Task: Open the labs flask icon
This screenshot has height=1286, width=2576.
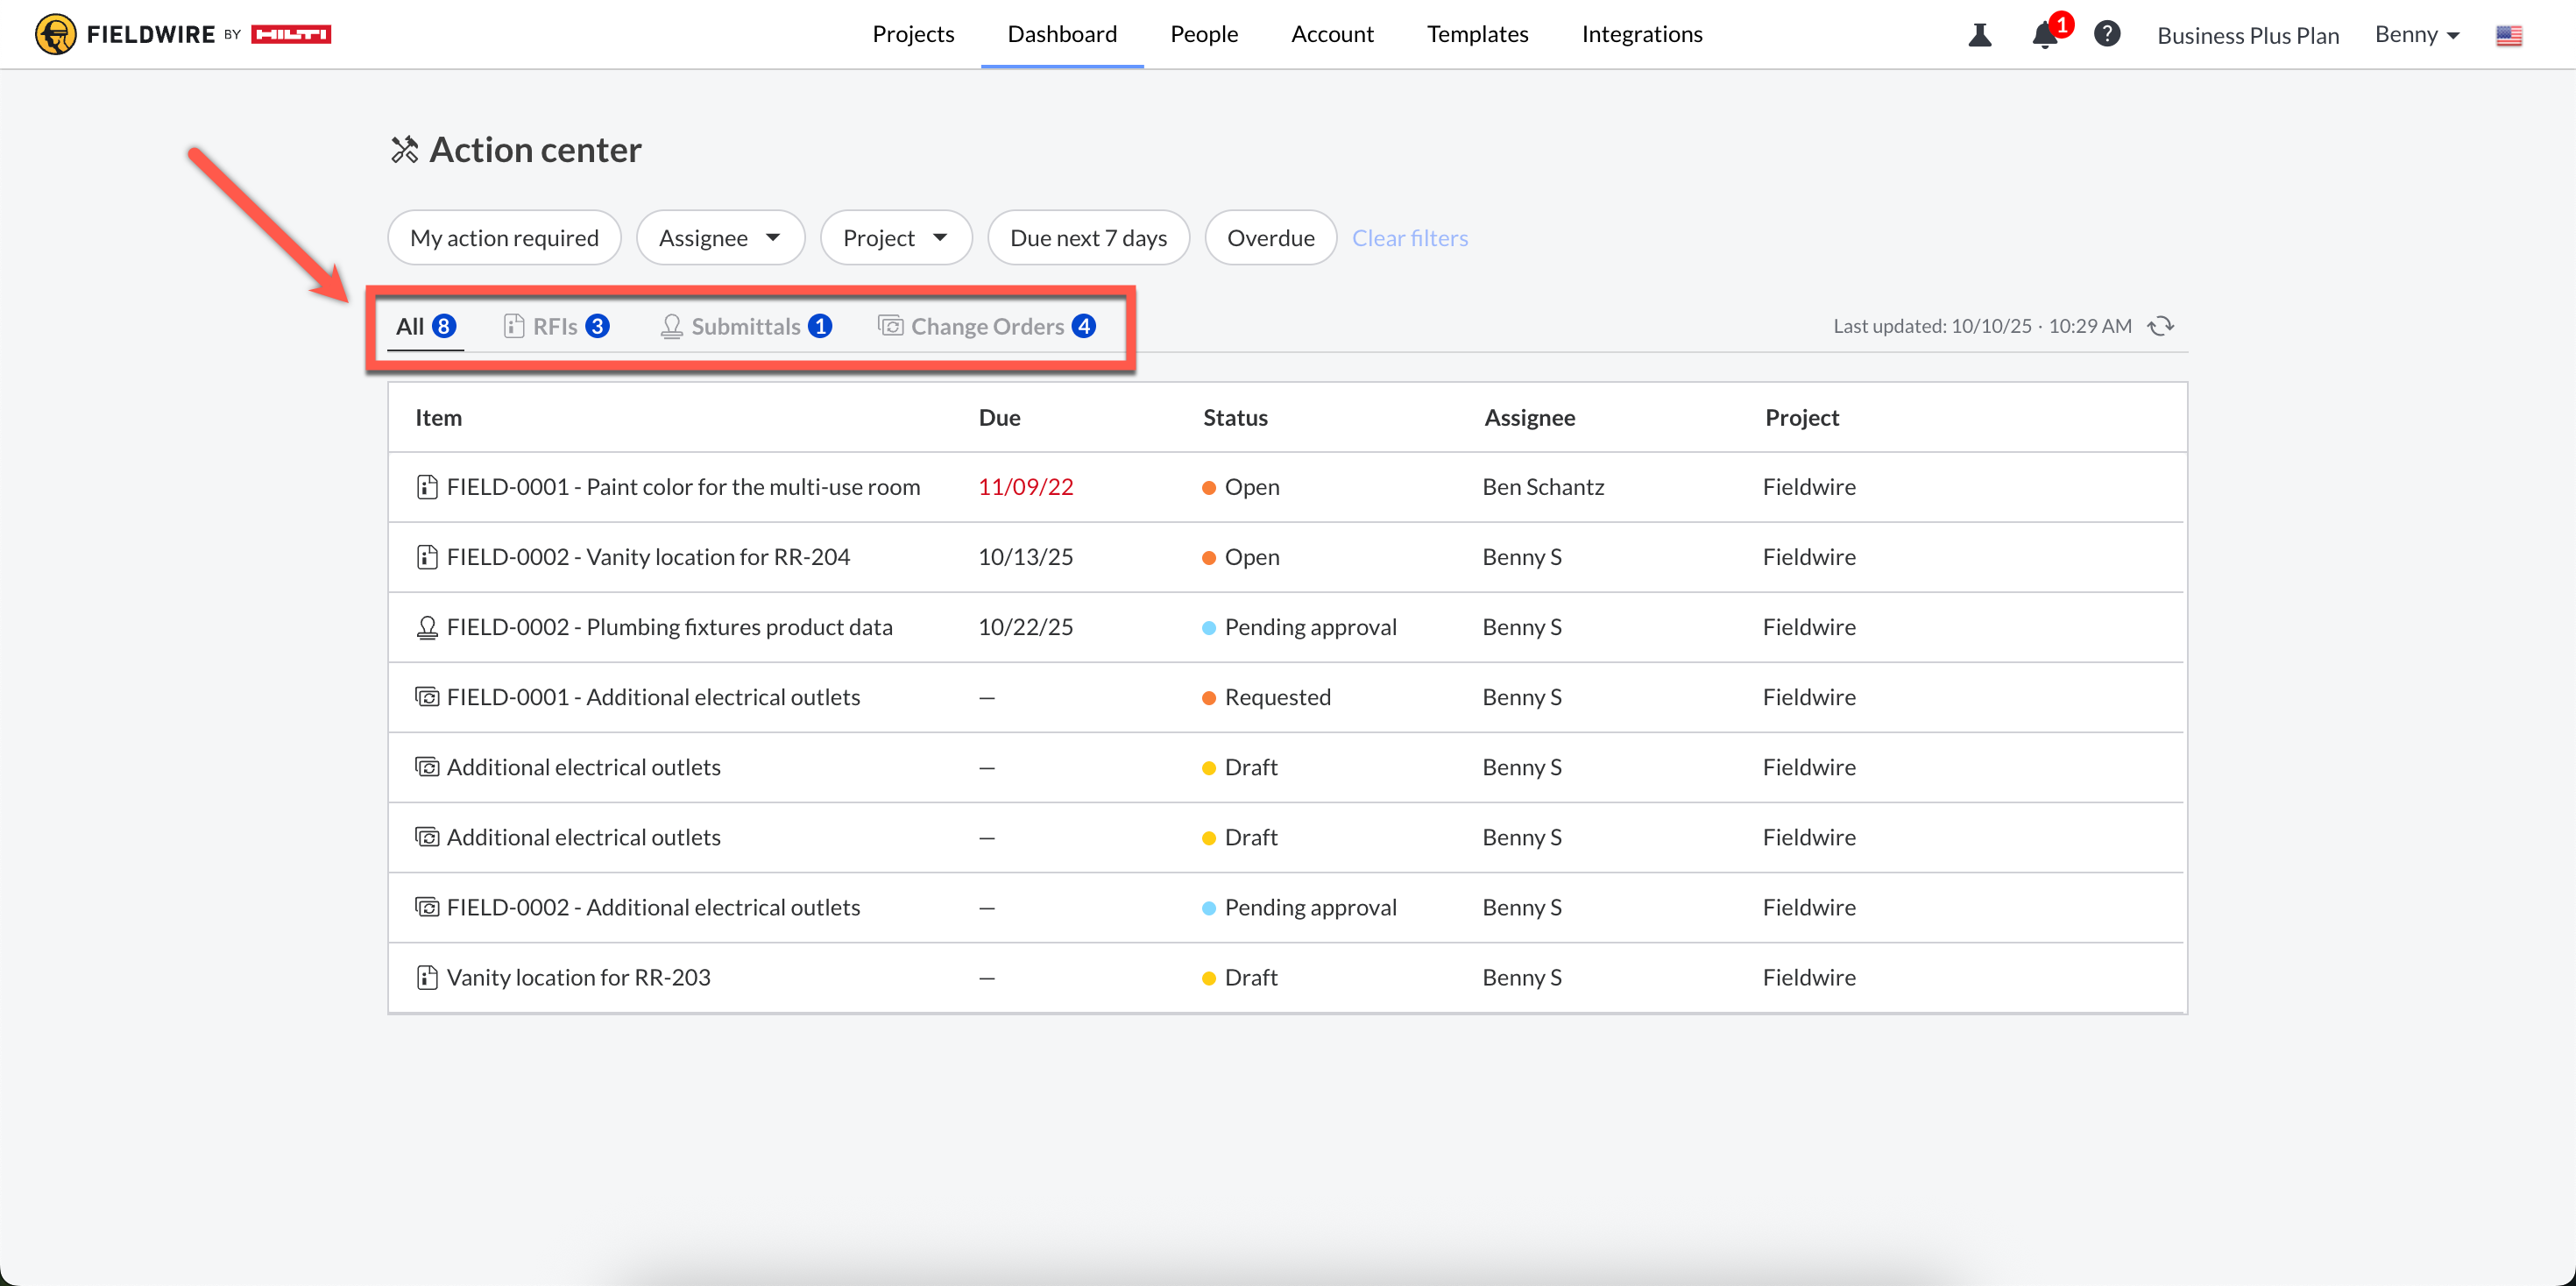Action: (x=1979, y=35)
